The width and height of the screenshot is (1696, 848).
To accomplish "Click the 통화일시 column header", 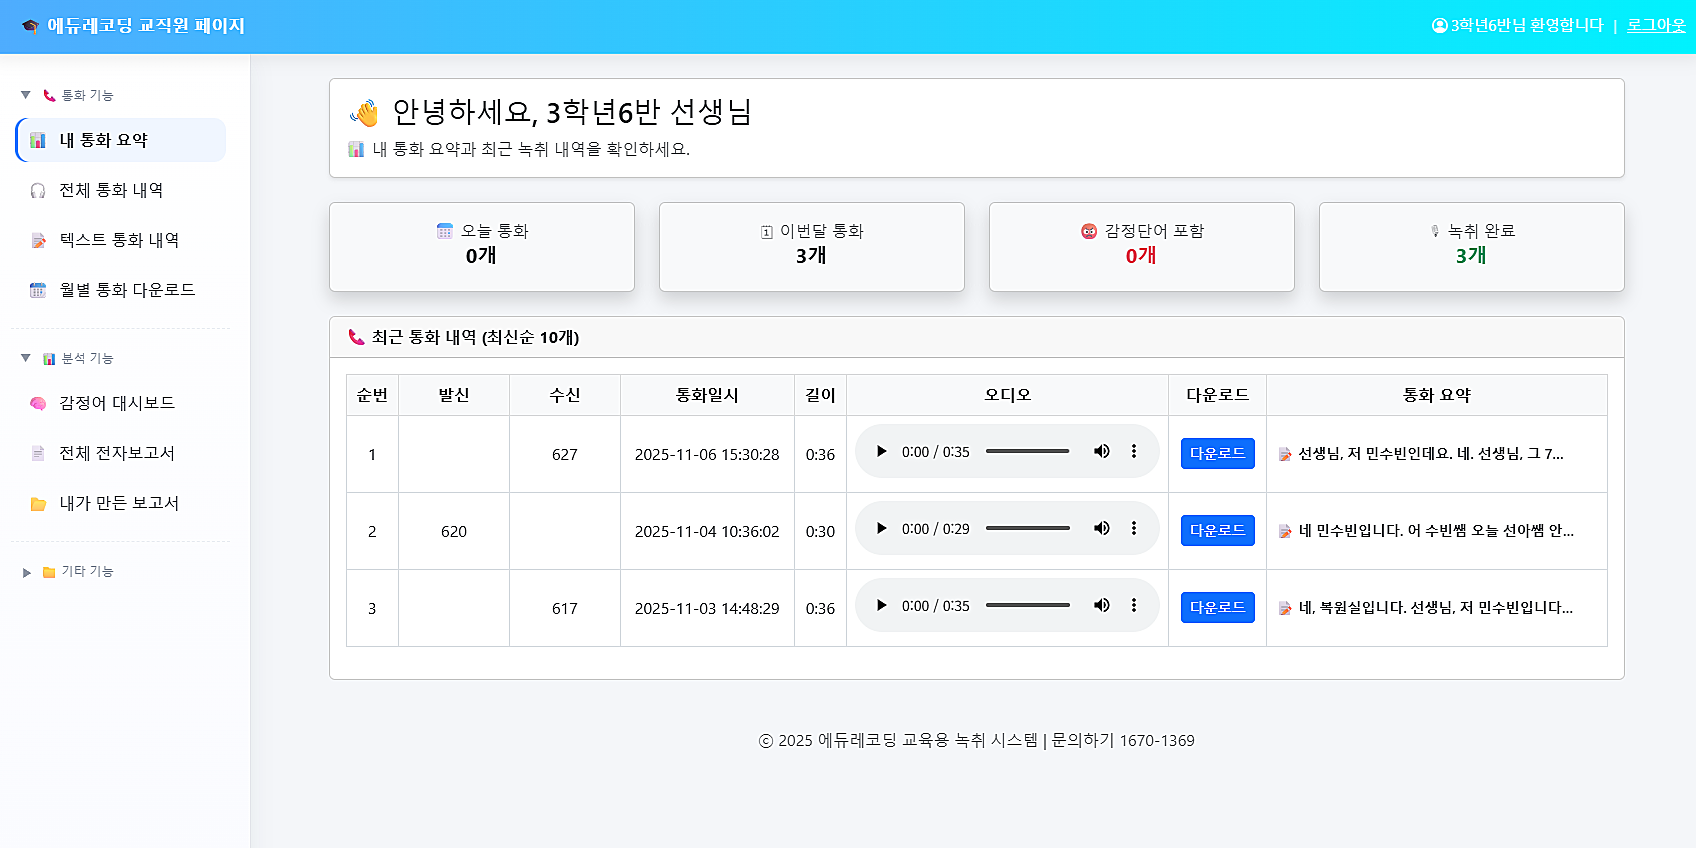I will pos(707,395).
